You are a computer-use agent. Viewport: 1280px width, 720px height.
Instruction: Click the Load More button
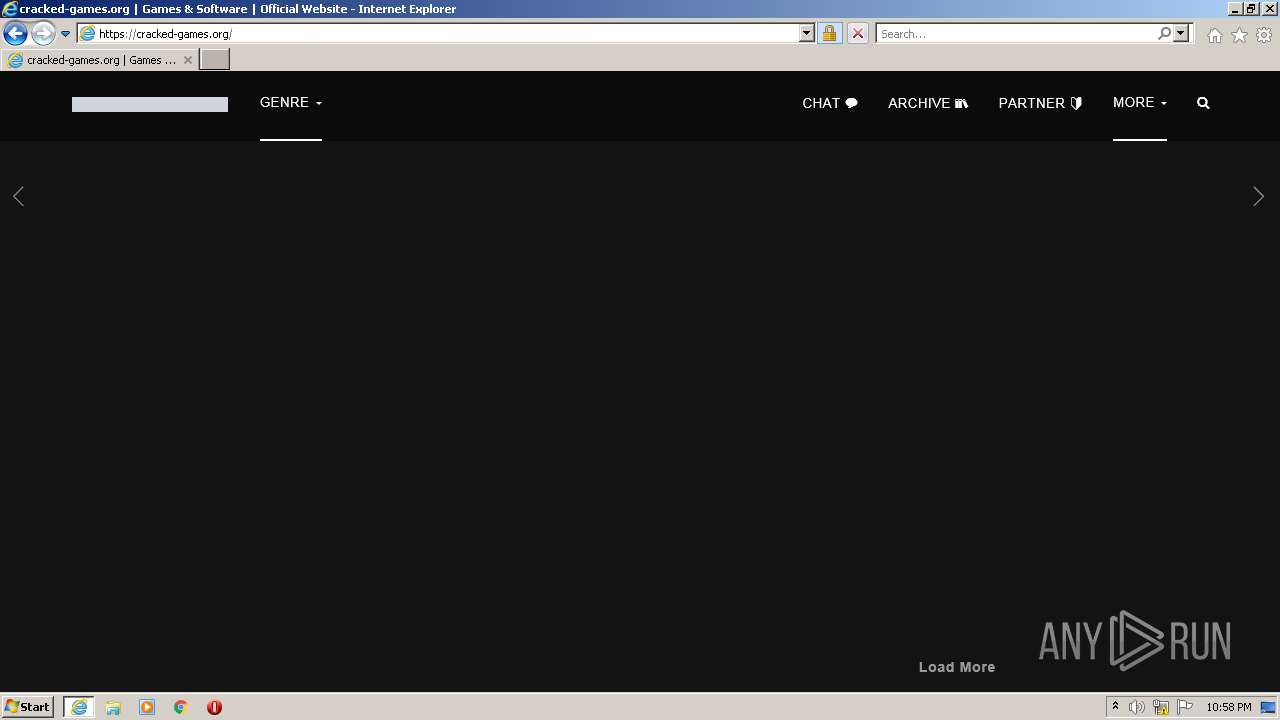tap(957, 667)
